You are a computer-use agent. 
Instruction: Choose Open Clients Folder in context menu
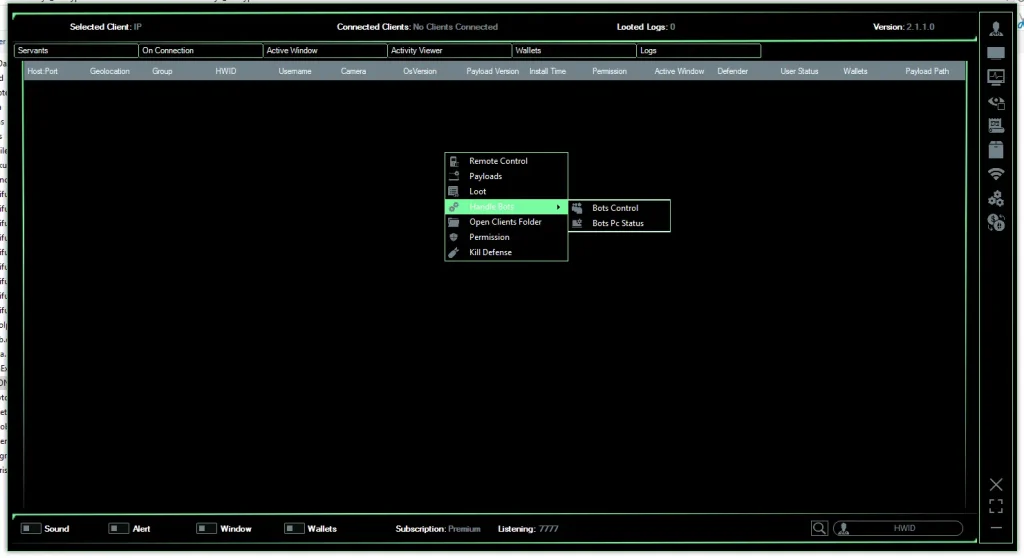505,222
